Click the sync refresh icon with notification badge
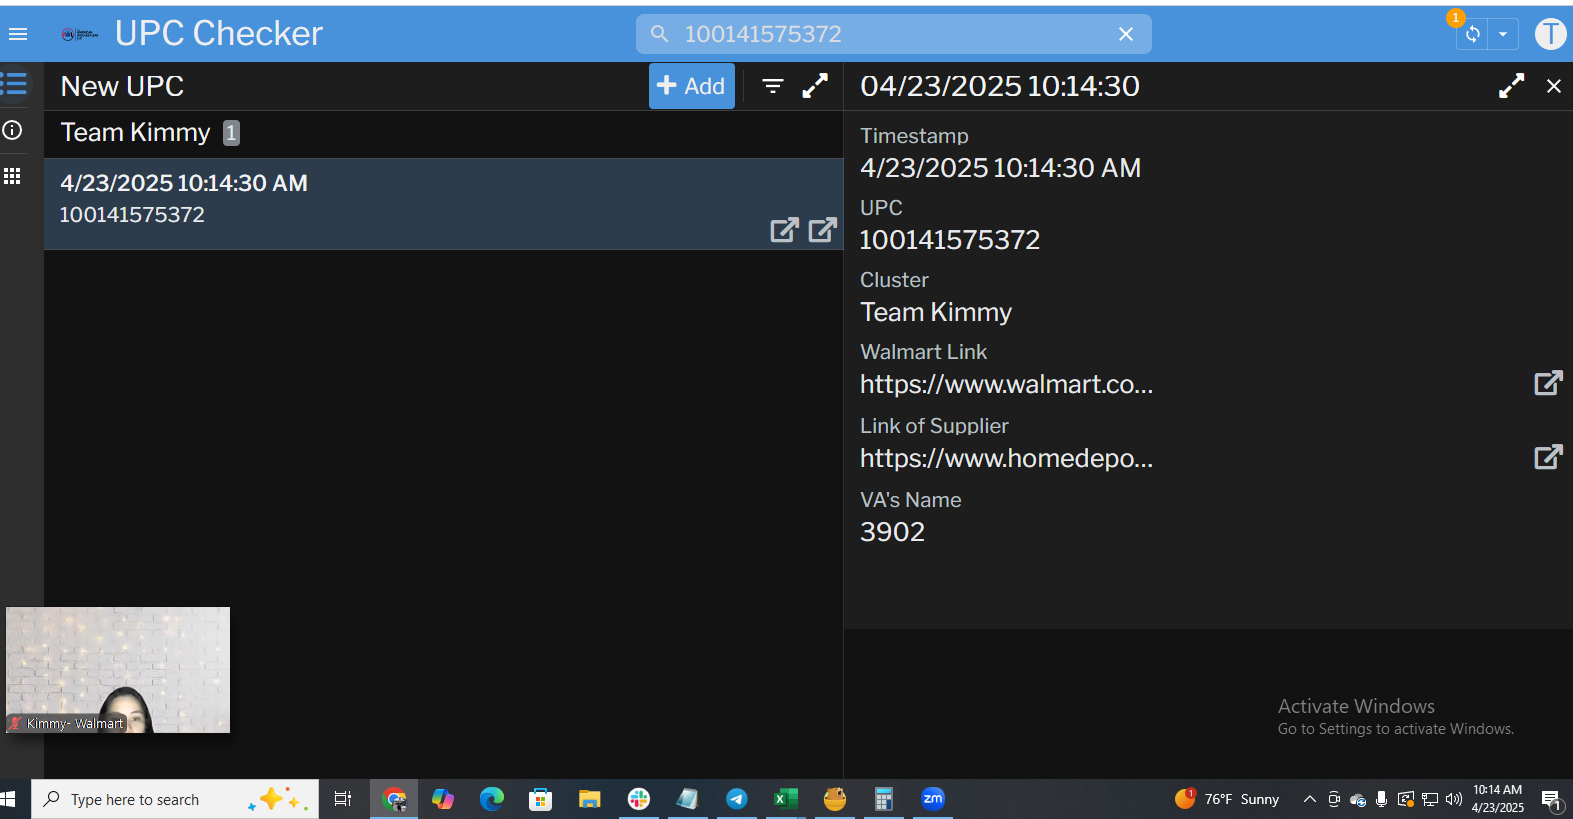The width and height of the screenshot is (1573, 819). (x=1472, y=34)
